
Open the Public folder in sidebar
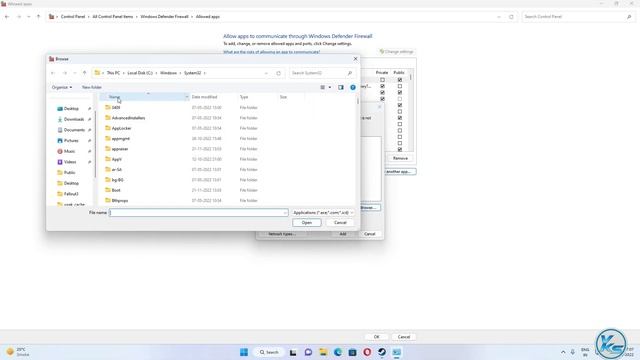(69, 172)
